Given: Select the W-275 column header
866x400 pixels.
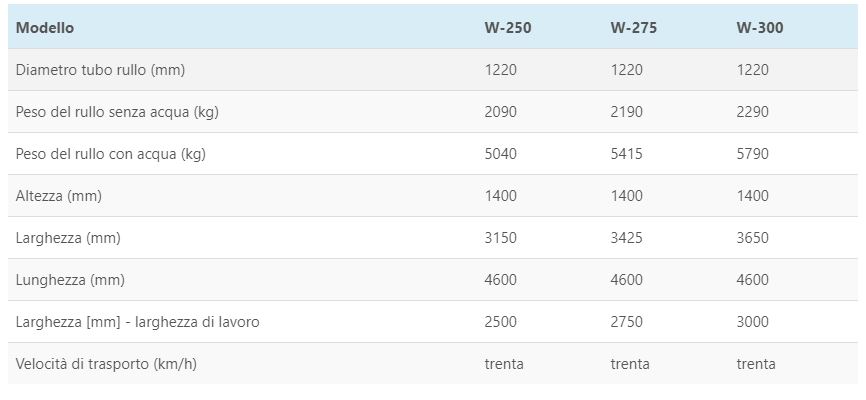Looking at the screenshot, I should pyautogui.click(x=633, y=28).
